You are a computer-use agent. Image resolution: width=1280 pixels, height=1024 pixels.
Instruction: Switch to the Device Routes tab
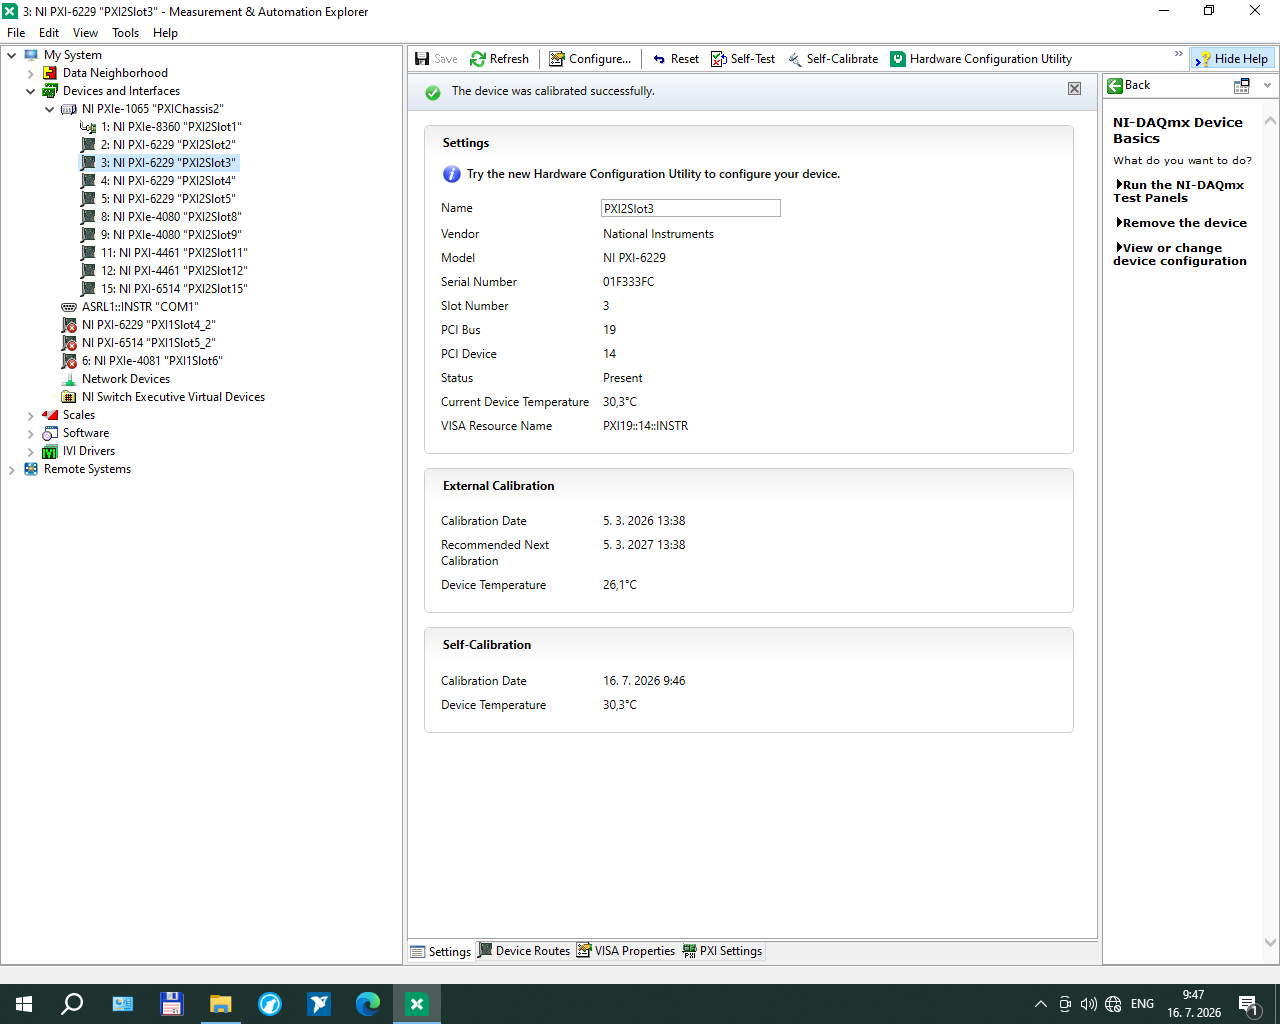[524, 951]
